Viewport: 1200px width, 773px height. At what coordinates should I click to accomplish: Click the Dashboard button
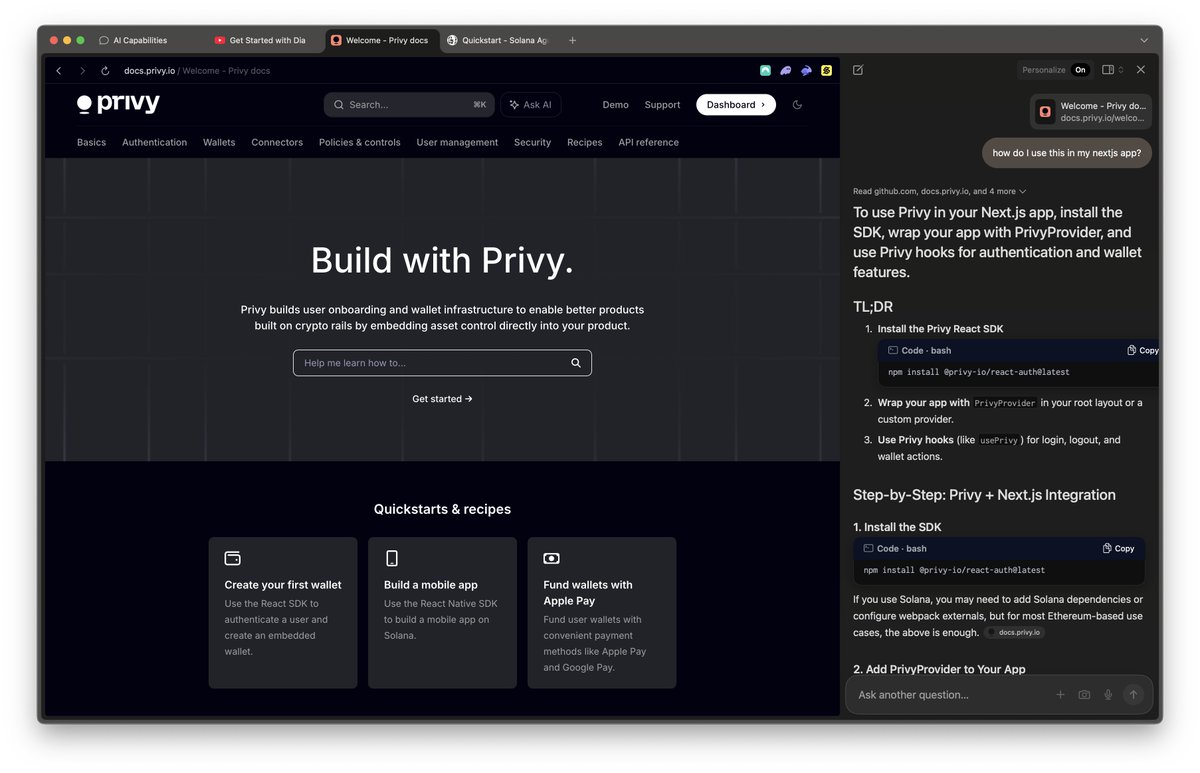736,104
